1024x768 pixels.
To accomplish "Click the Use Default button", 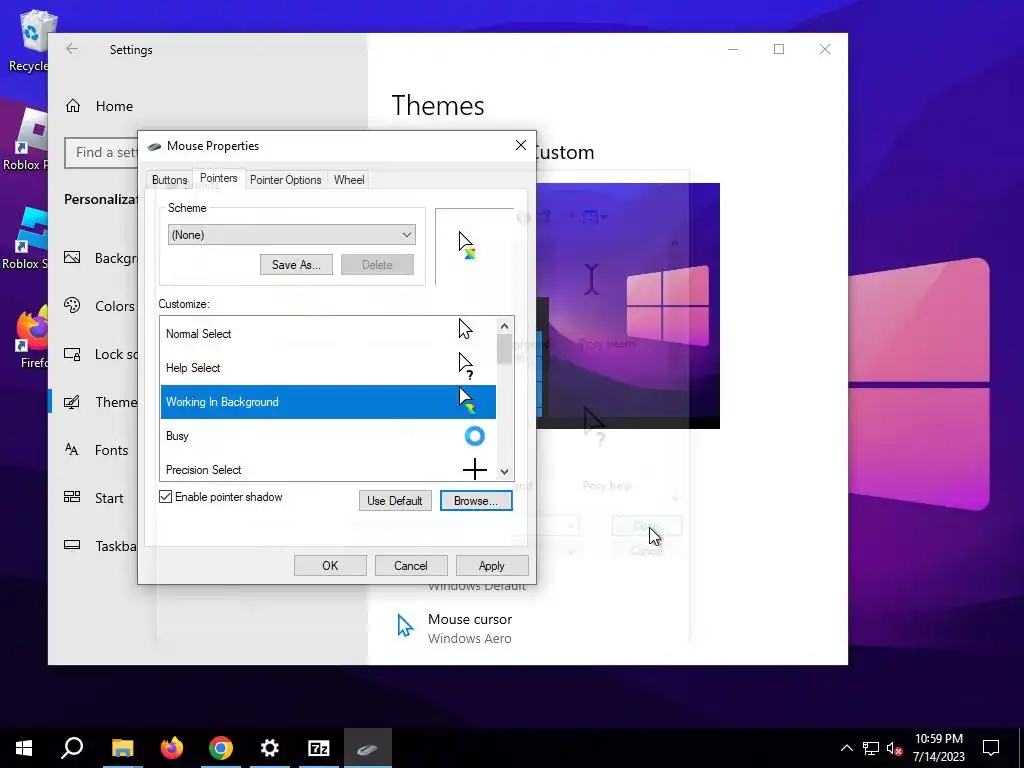I will tap(395, 501).
